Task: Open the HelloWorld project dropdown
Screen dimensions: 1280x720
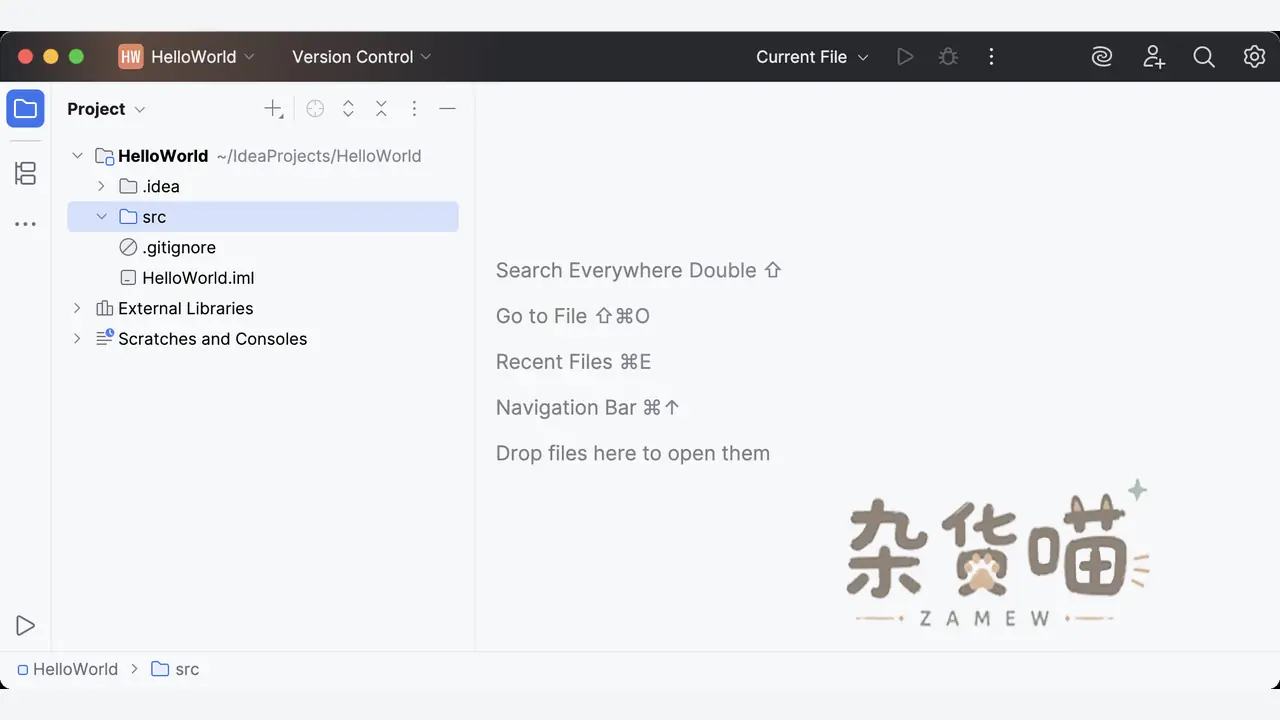Action: (202, 57)
